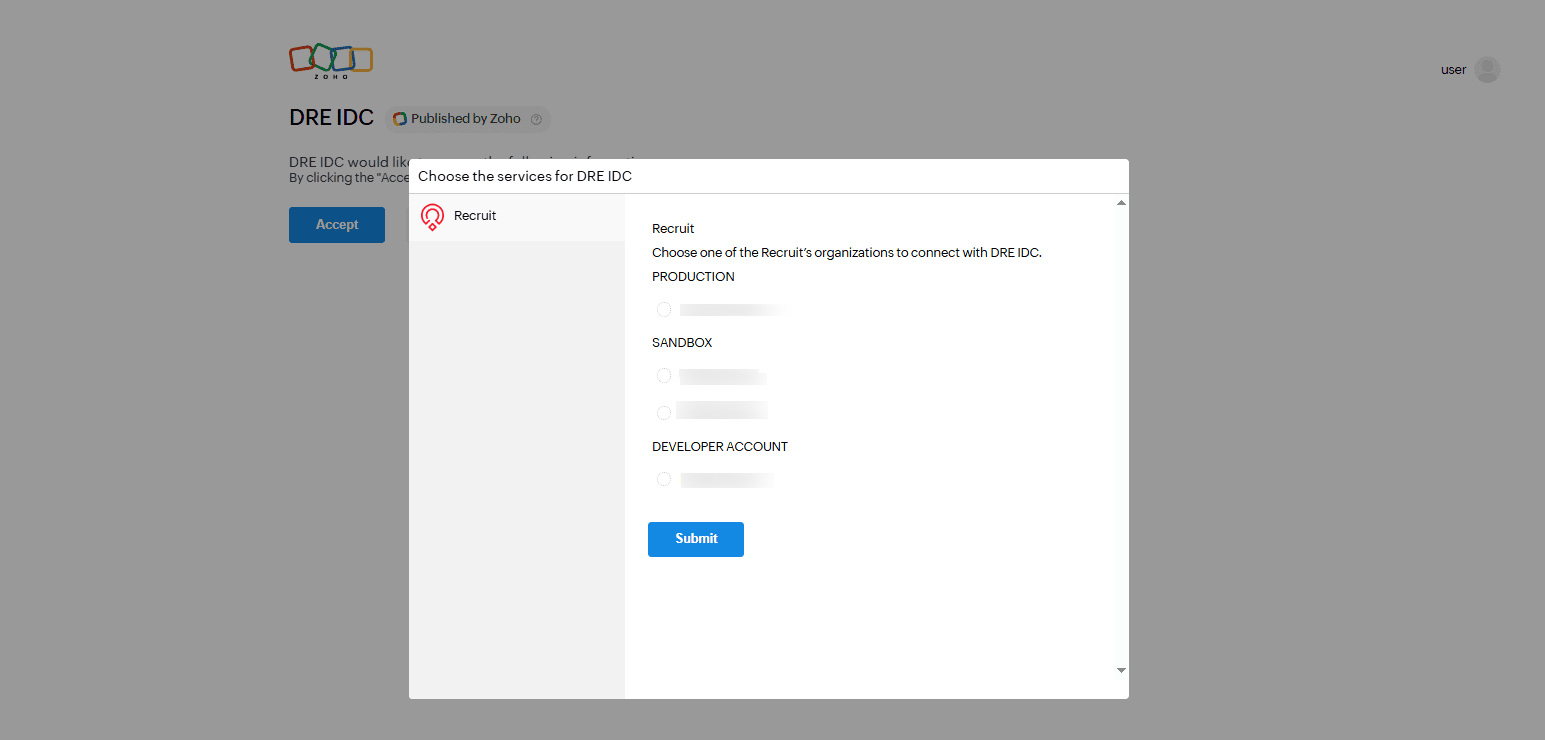
Task: Click the help icon beside Published by Zoho
Action: (536, 119)
